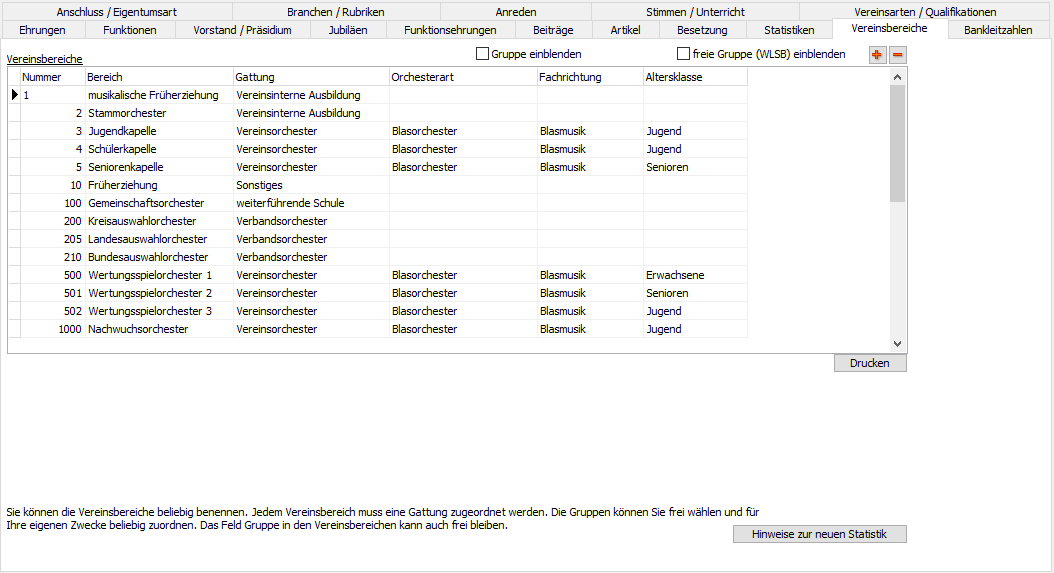Select the Gattung cell of Früherziehung row
The width and height of the screenshot is (1054, 573).
(310, 185)
